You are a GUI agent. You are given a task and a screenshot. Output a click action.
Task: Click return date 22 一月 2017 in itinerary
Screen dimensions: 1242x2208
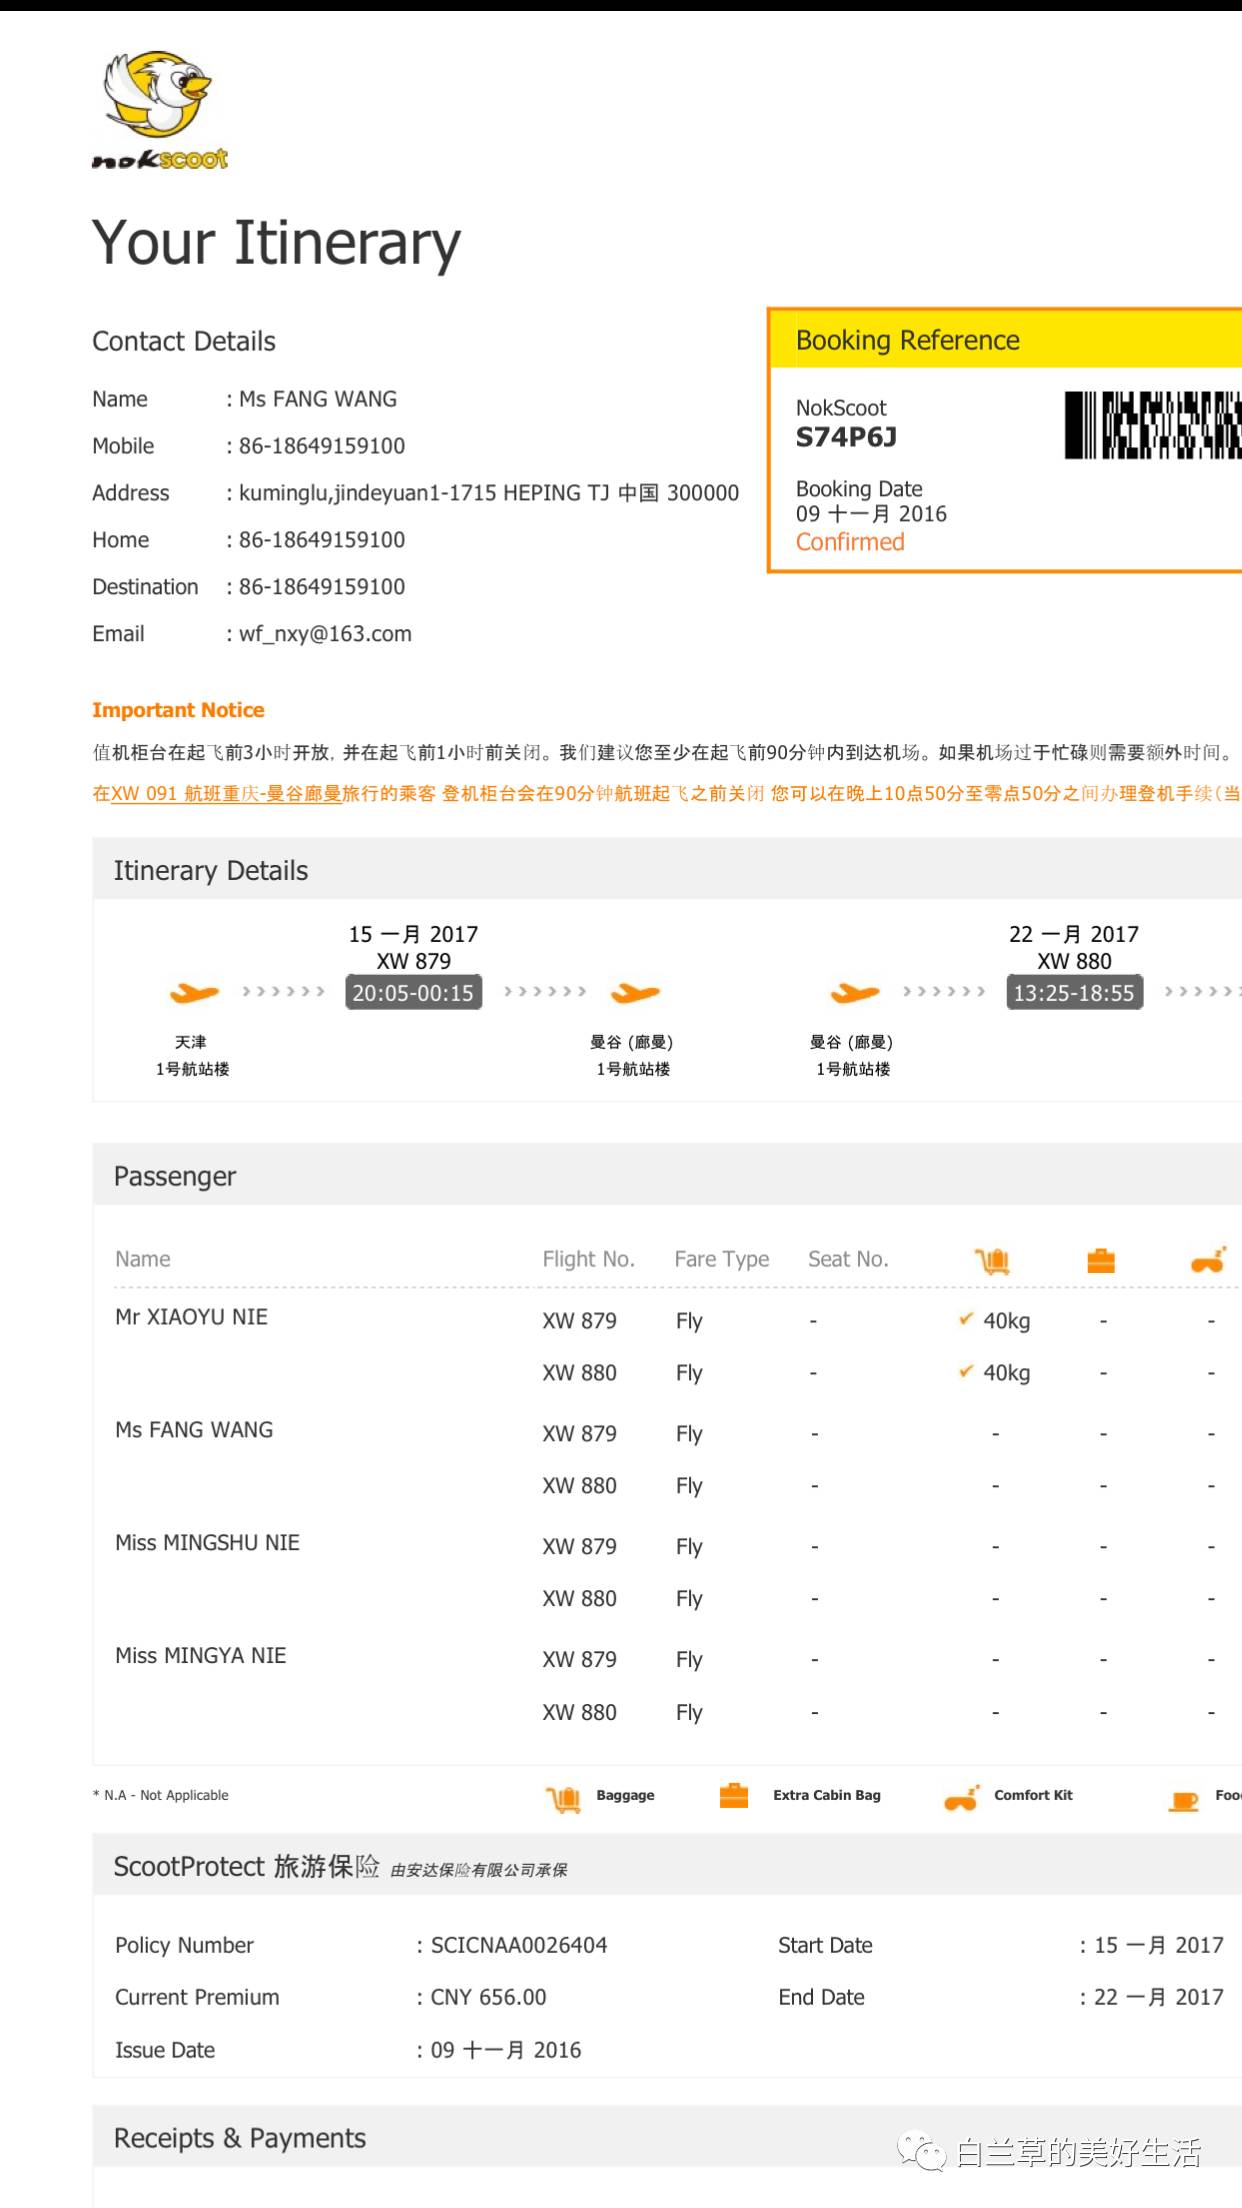click(1074, 934)
